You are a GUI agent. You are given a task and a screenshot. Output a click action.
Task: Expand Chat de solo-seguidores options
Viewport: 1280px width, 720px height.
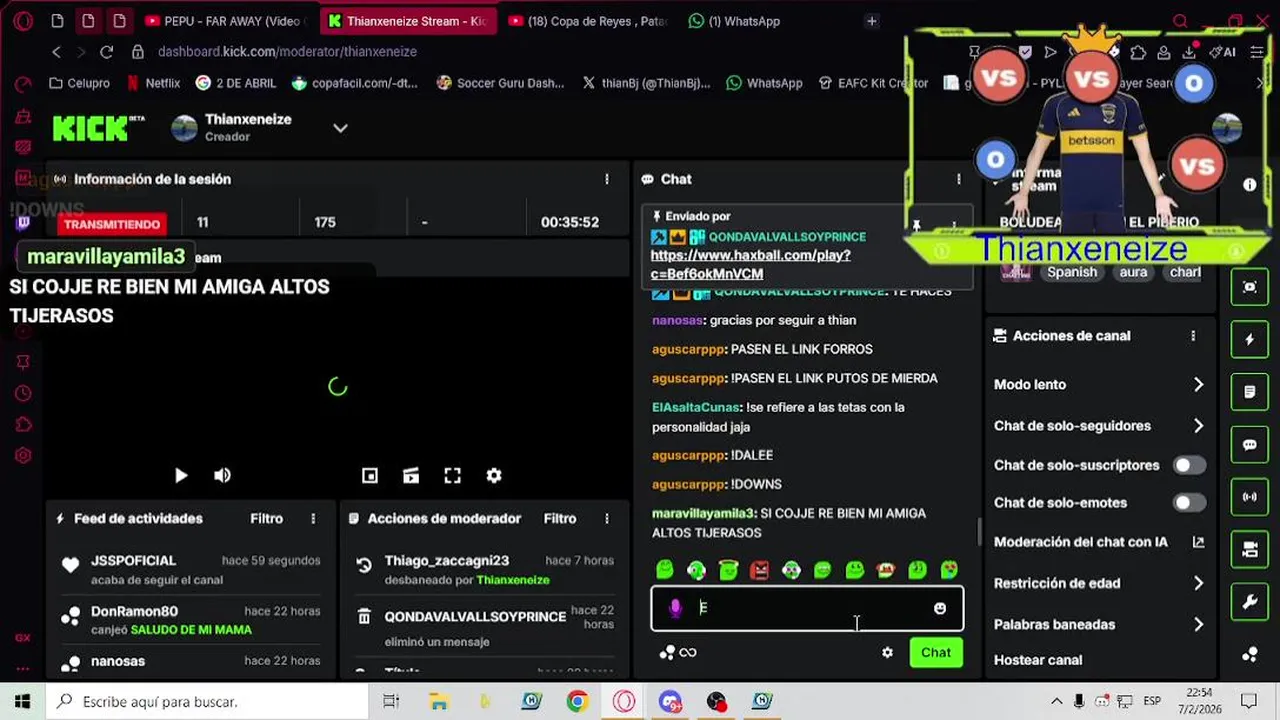point(1199,426)
